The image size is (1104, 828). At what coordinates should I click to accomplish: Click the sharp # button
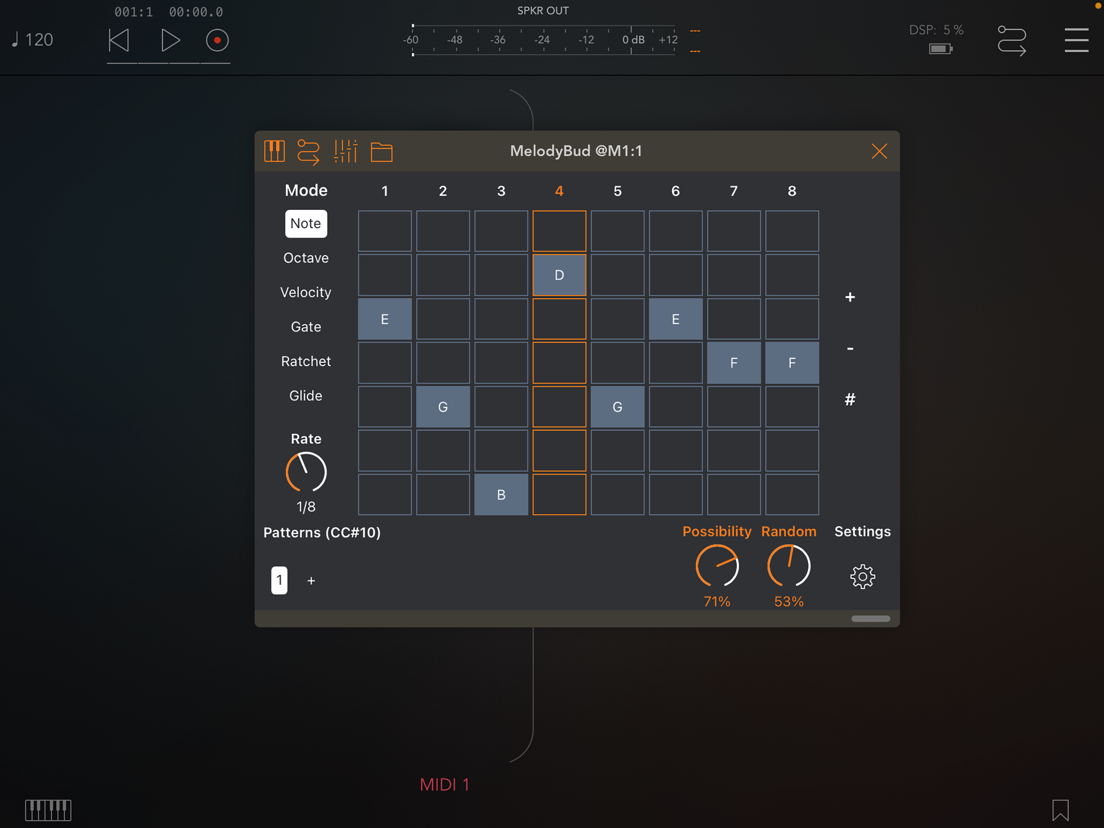coord(850,400)
